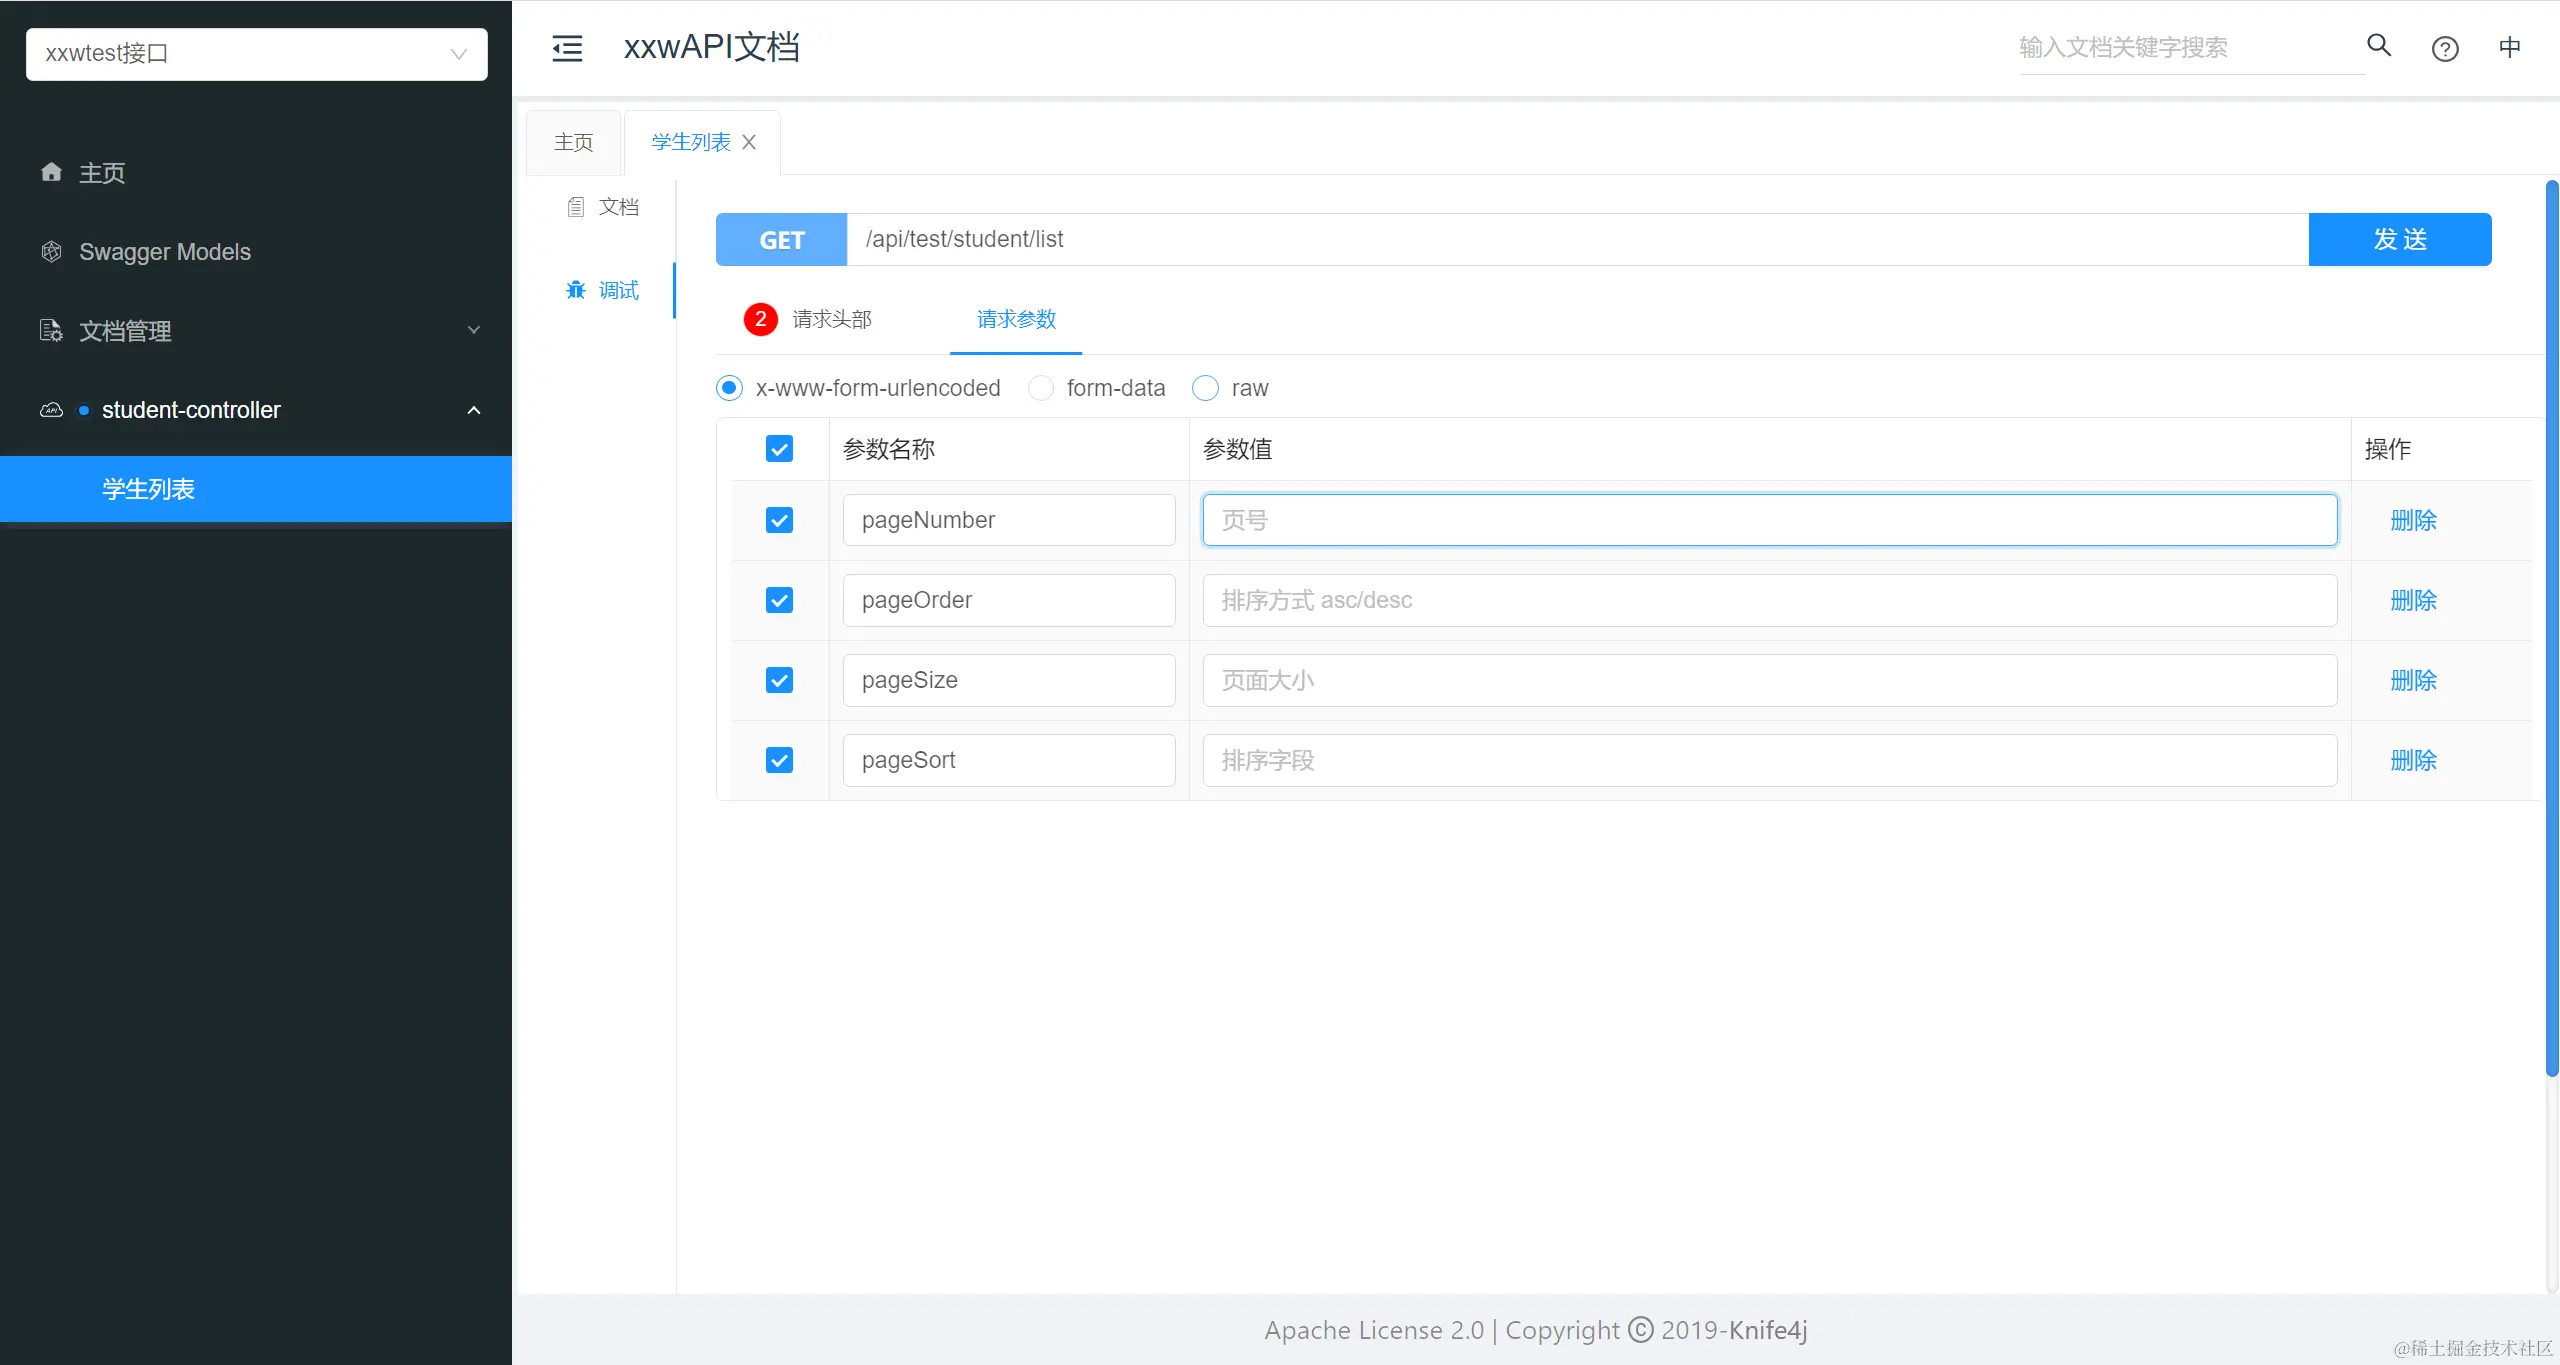Click 删除 for the pageSort row
This screenshot has width=2560, height=1365.
[x=2413, y=760]
